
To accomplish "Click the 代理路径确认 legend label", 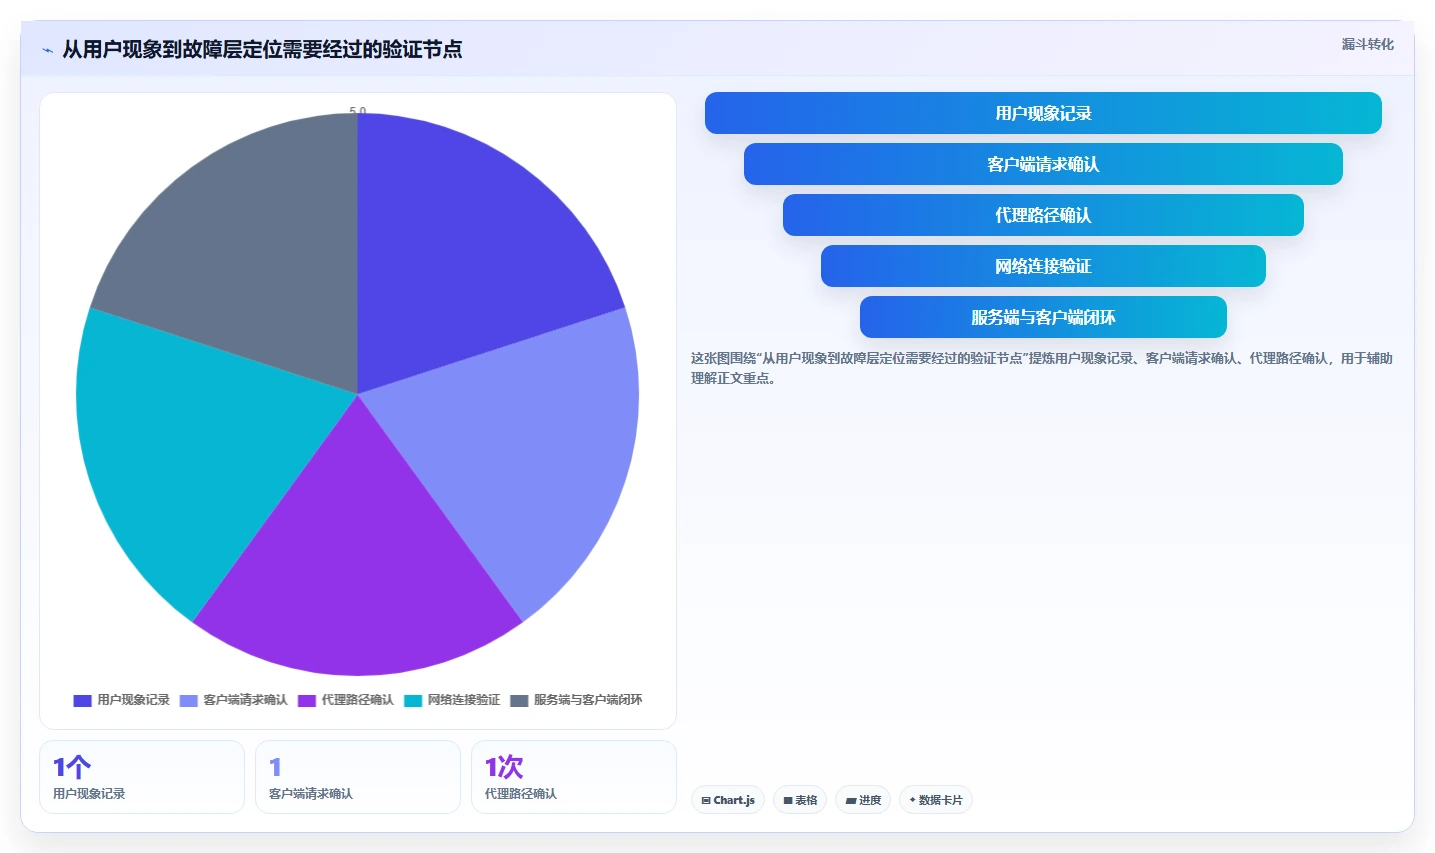I will pos(357,700).
